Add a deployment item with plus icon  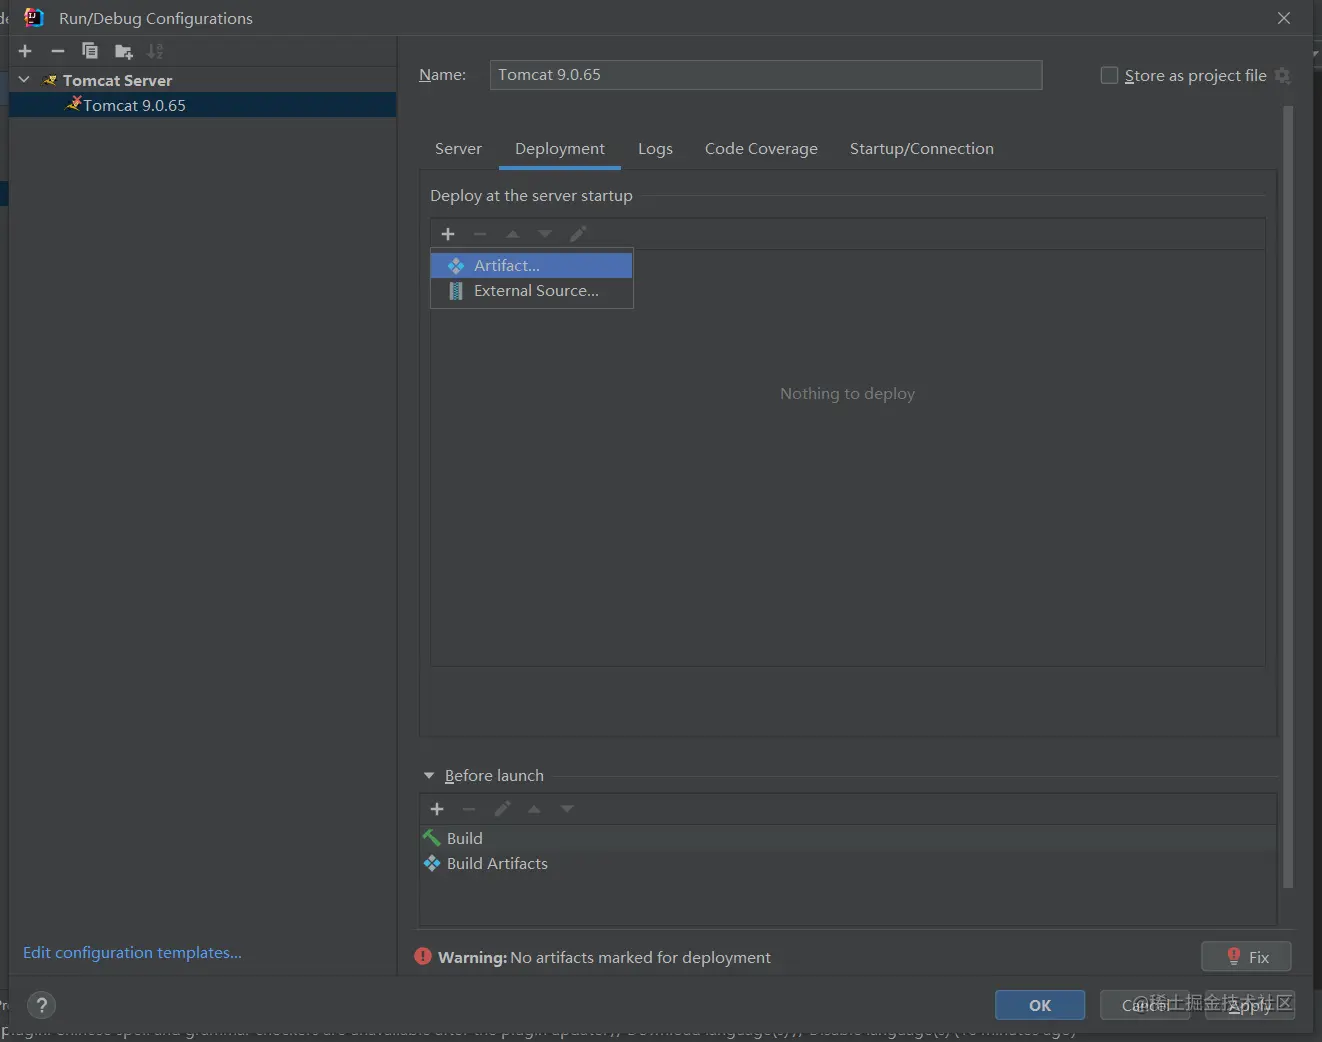click(448, 234)
